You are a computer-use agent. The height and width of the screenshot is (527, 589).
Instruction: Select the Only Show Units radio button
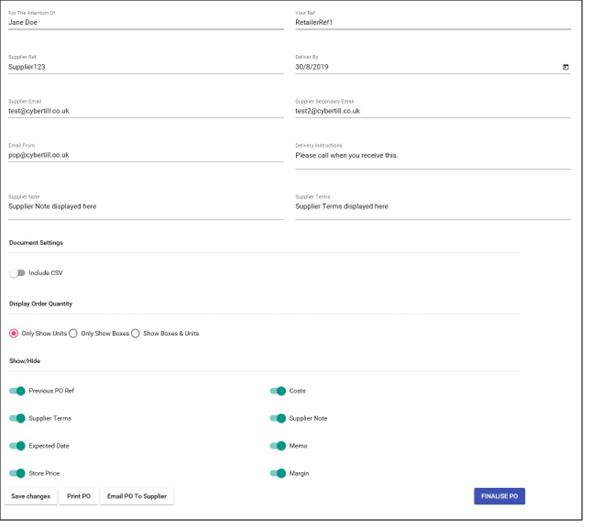14,334
